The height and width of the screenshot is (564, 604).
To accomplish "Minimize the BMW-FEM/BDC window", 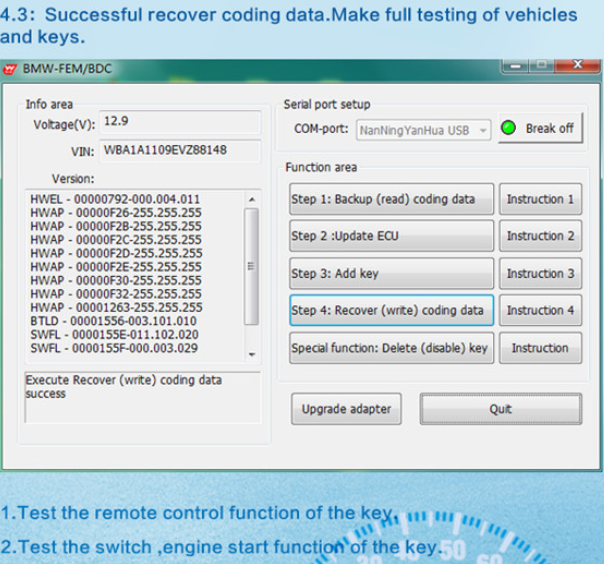I will tap(515, 66).
